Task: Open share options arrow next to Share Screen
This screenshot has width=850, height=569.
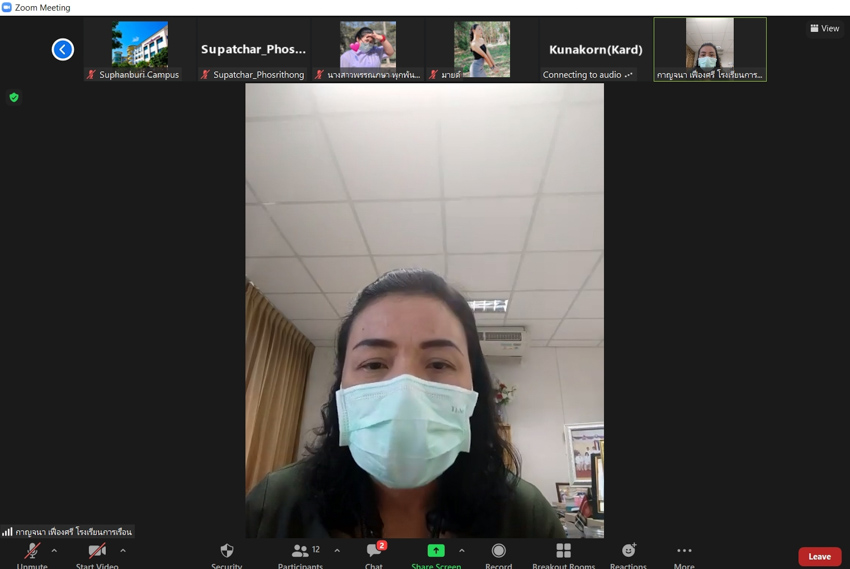Action: (461, 551)
